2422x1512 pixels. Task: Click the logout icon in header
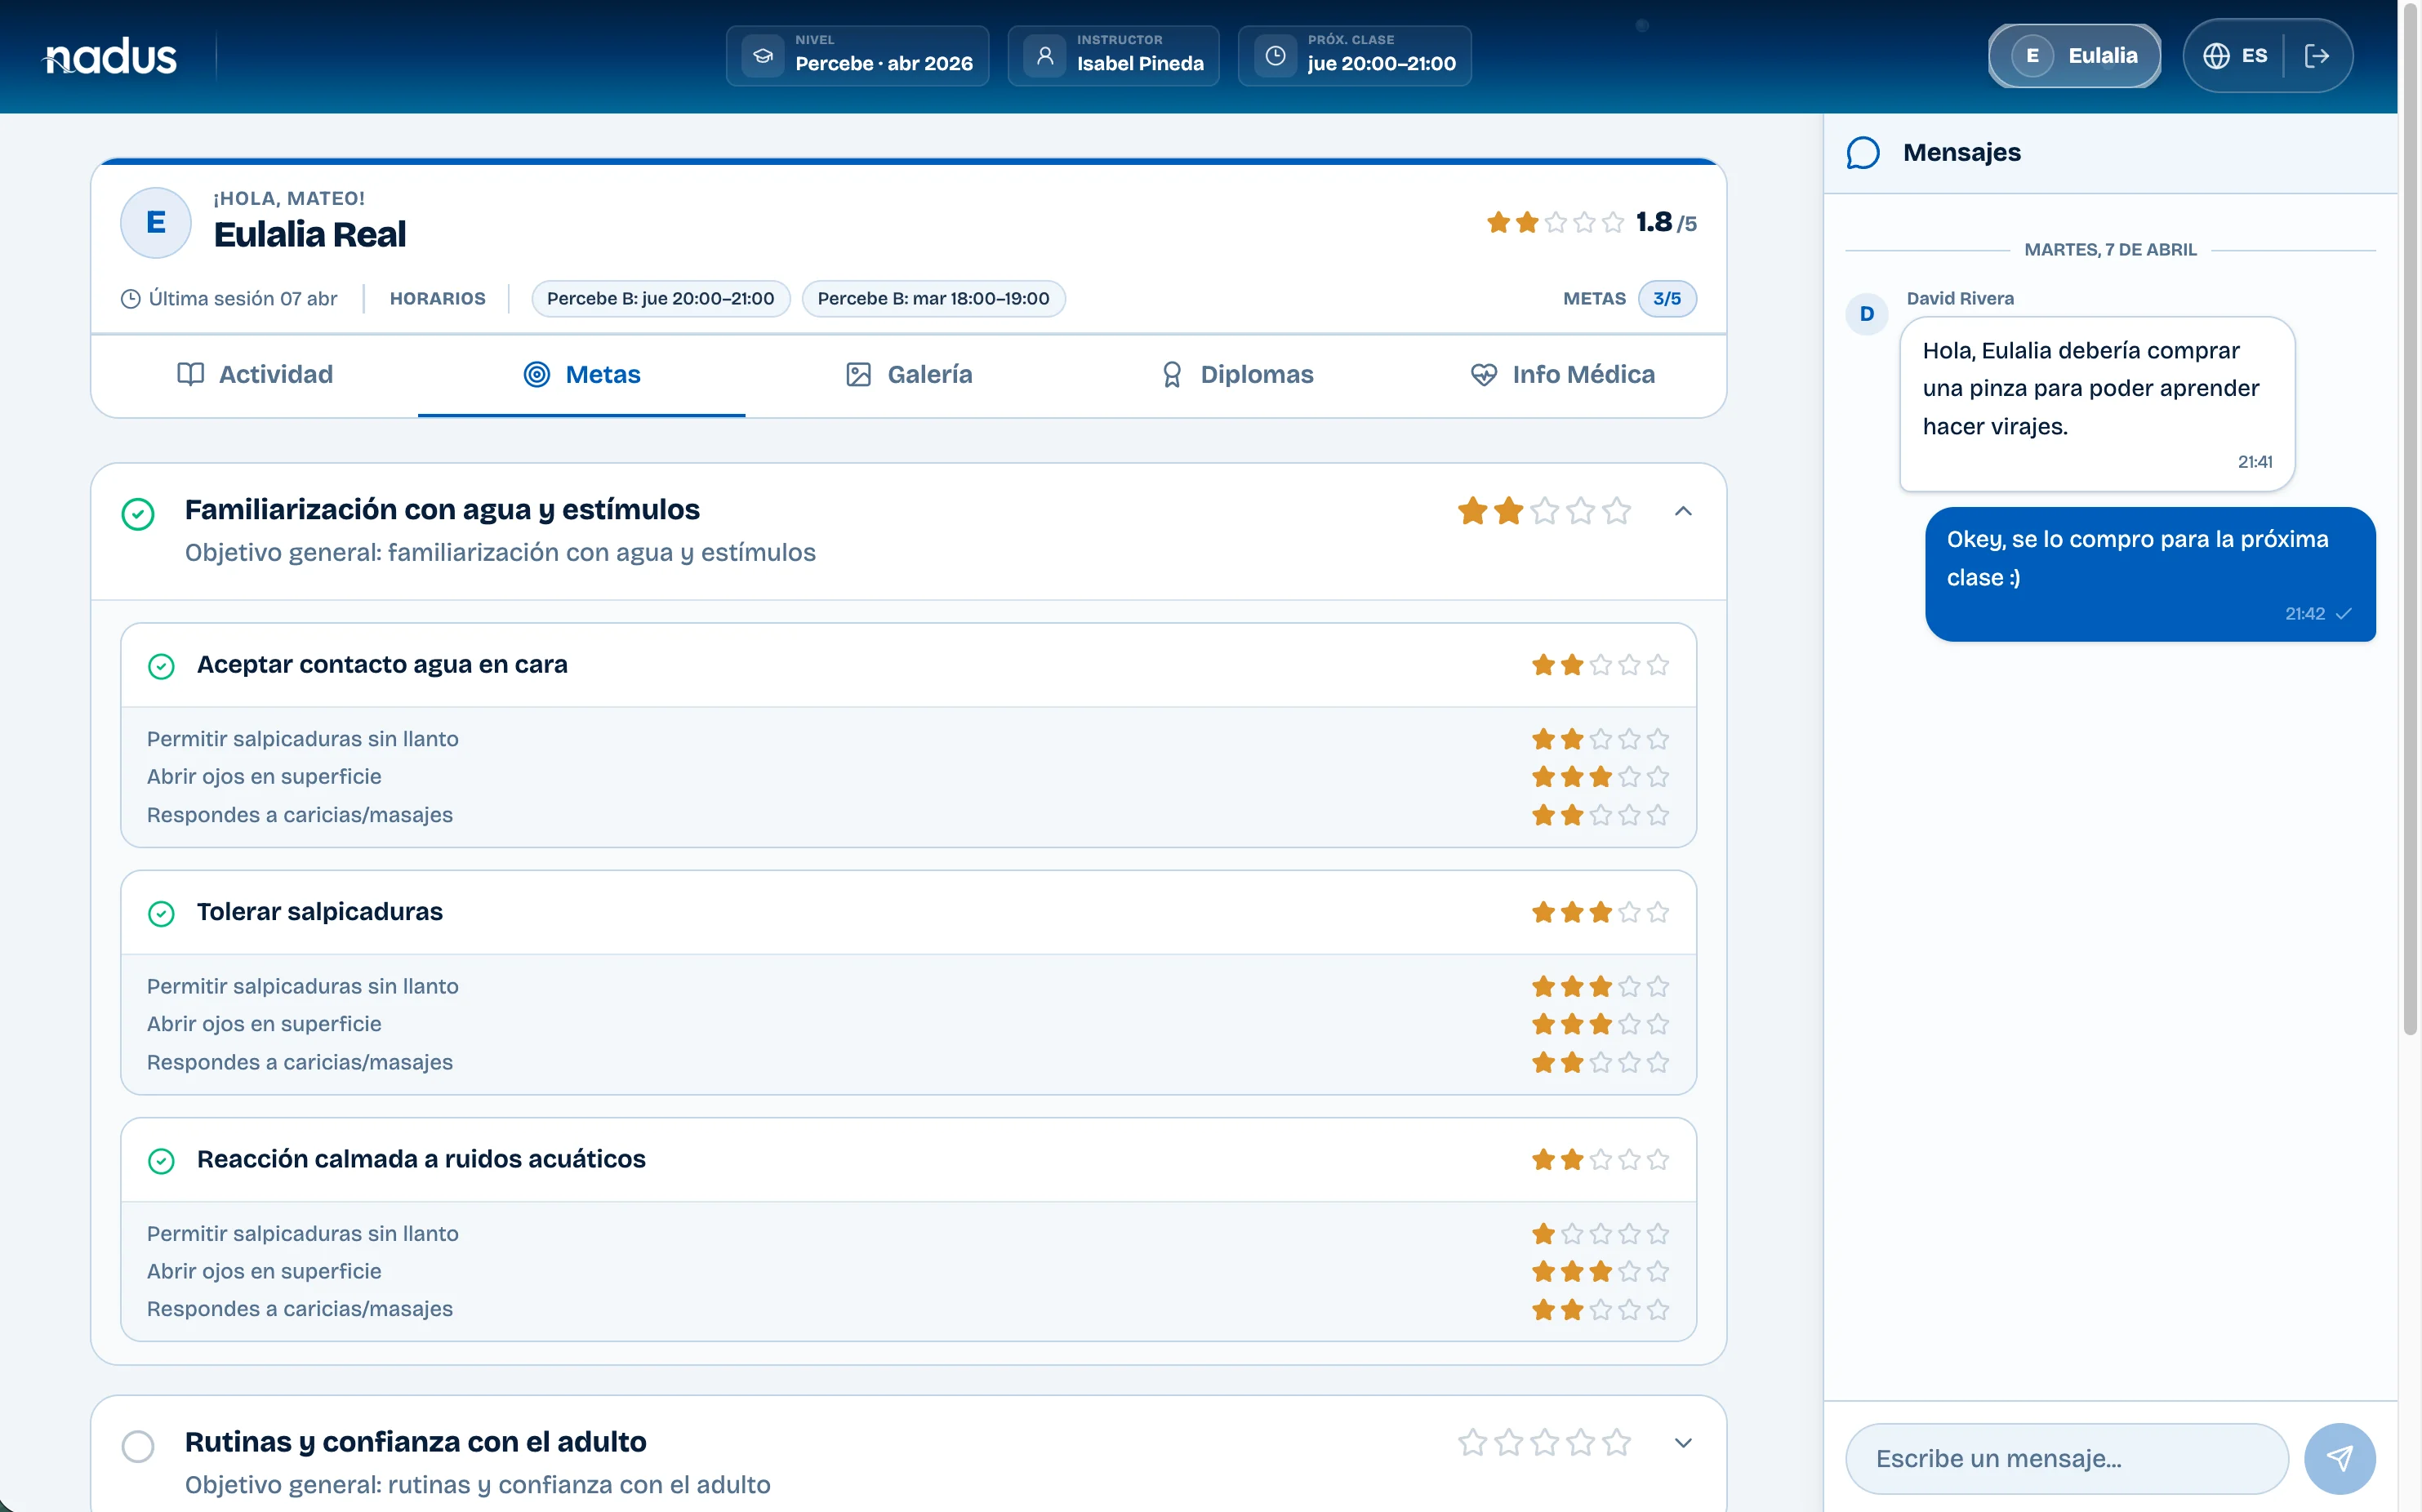[2316, 56]
